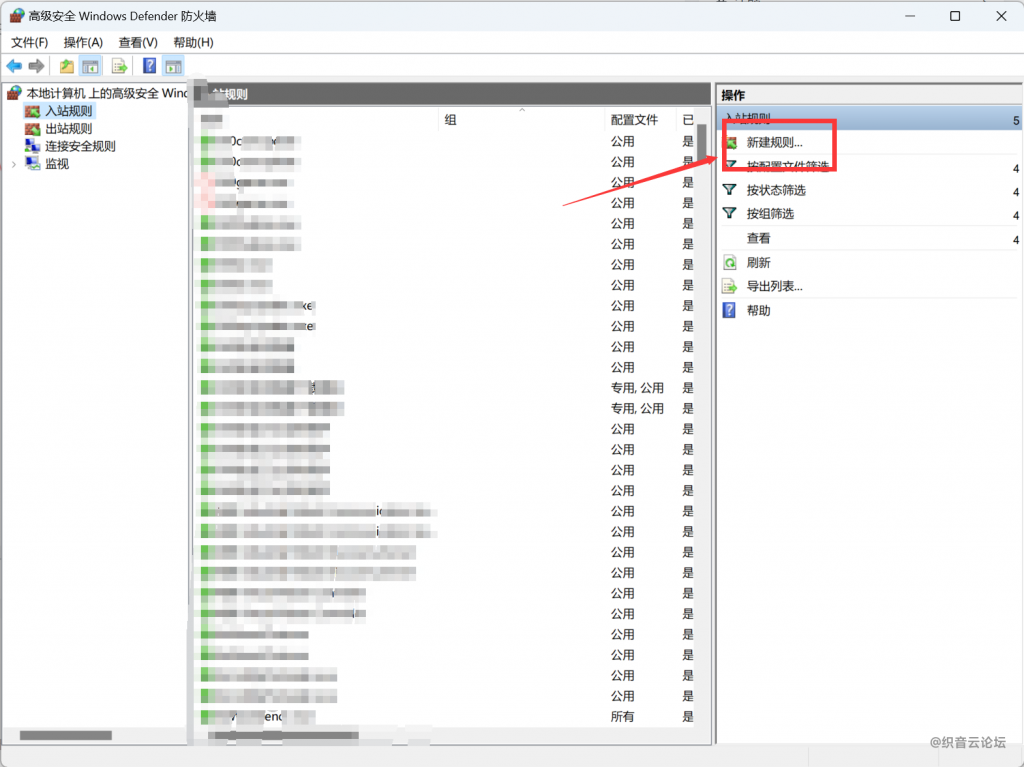Select the root 本地计算机 上的高级安全 node
Screen dimensions: 1024x767
(x=106, y=93)
